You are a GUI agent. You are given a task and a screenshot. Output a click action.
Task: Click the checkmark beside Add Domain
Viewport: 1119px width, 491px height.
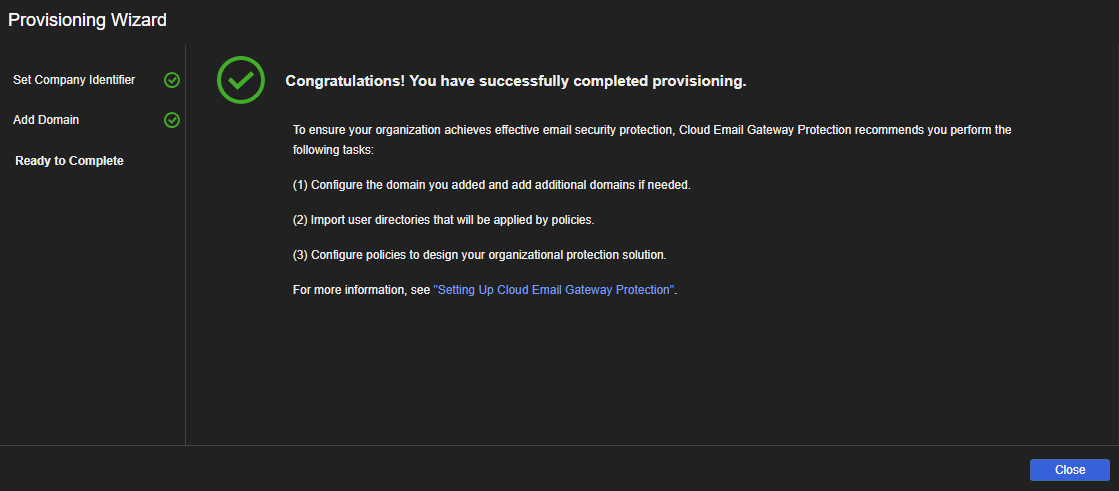tap(172, 120)
